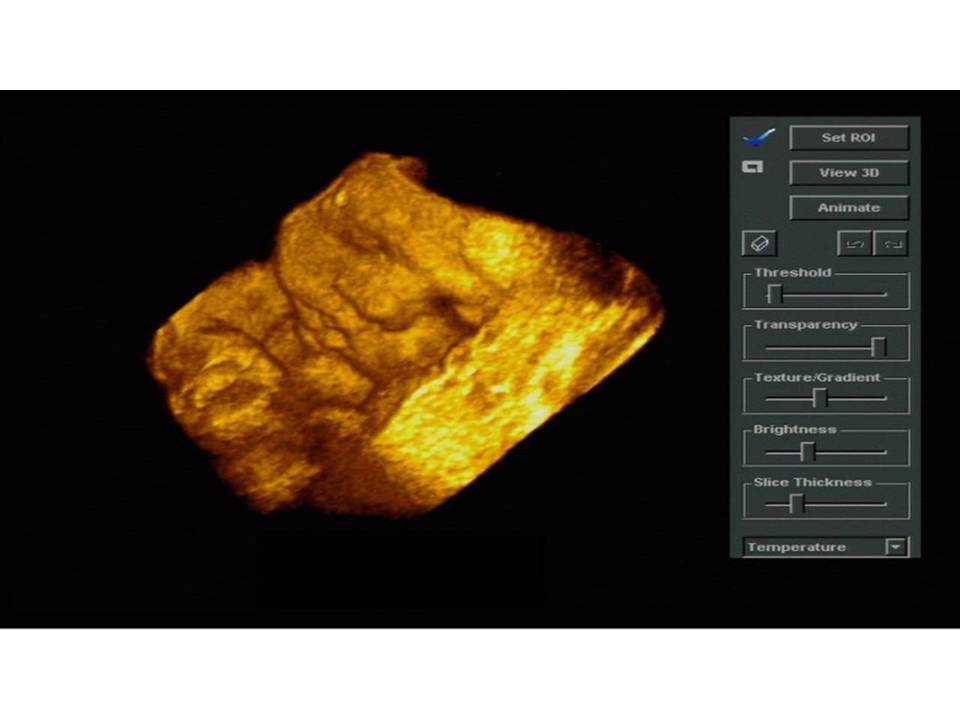Click the Set ROI button
This screenshot has width=960, height=720.
pyautogui.click(x=849, y=138)
